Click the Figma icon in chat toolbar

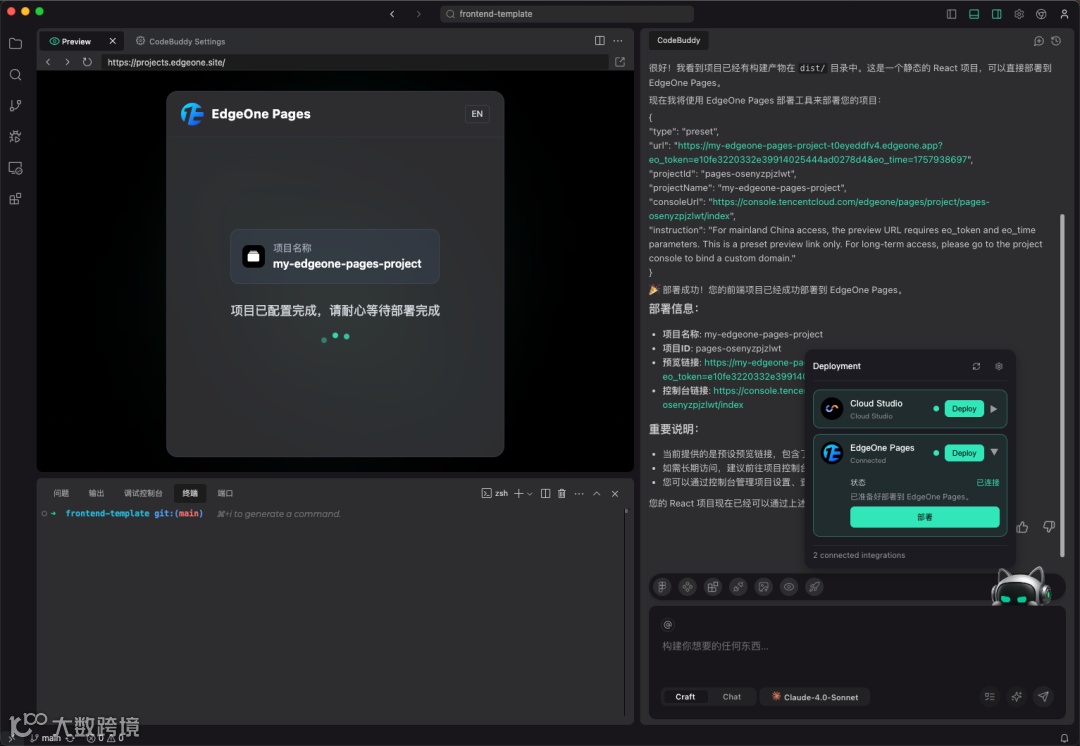pos(663,587)
